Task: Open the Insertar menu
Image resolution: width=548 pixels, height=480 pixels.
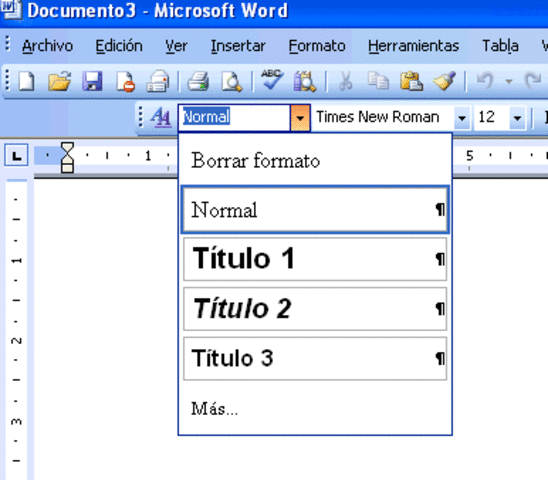Action: (x=238, y=46)
